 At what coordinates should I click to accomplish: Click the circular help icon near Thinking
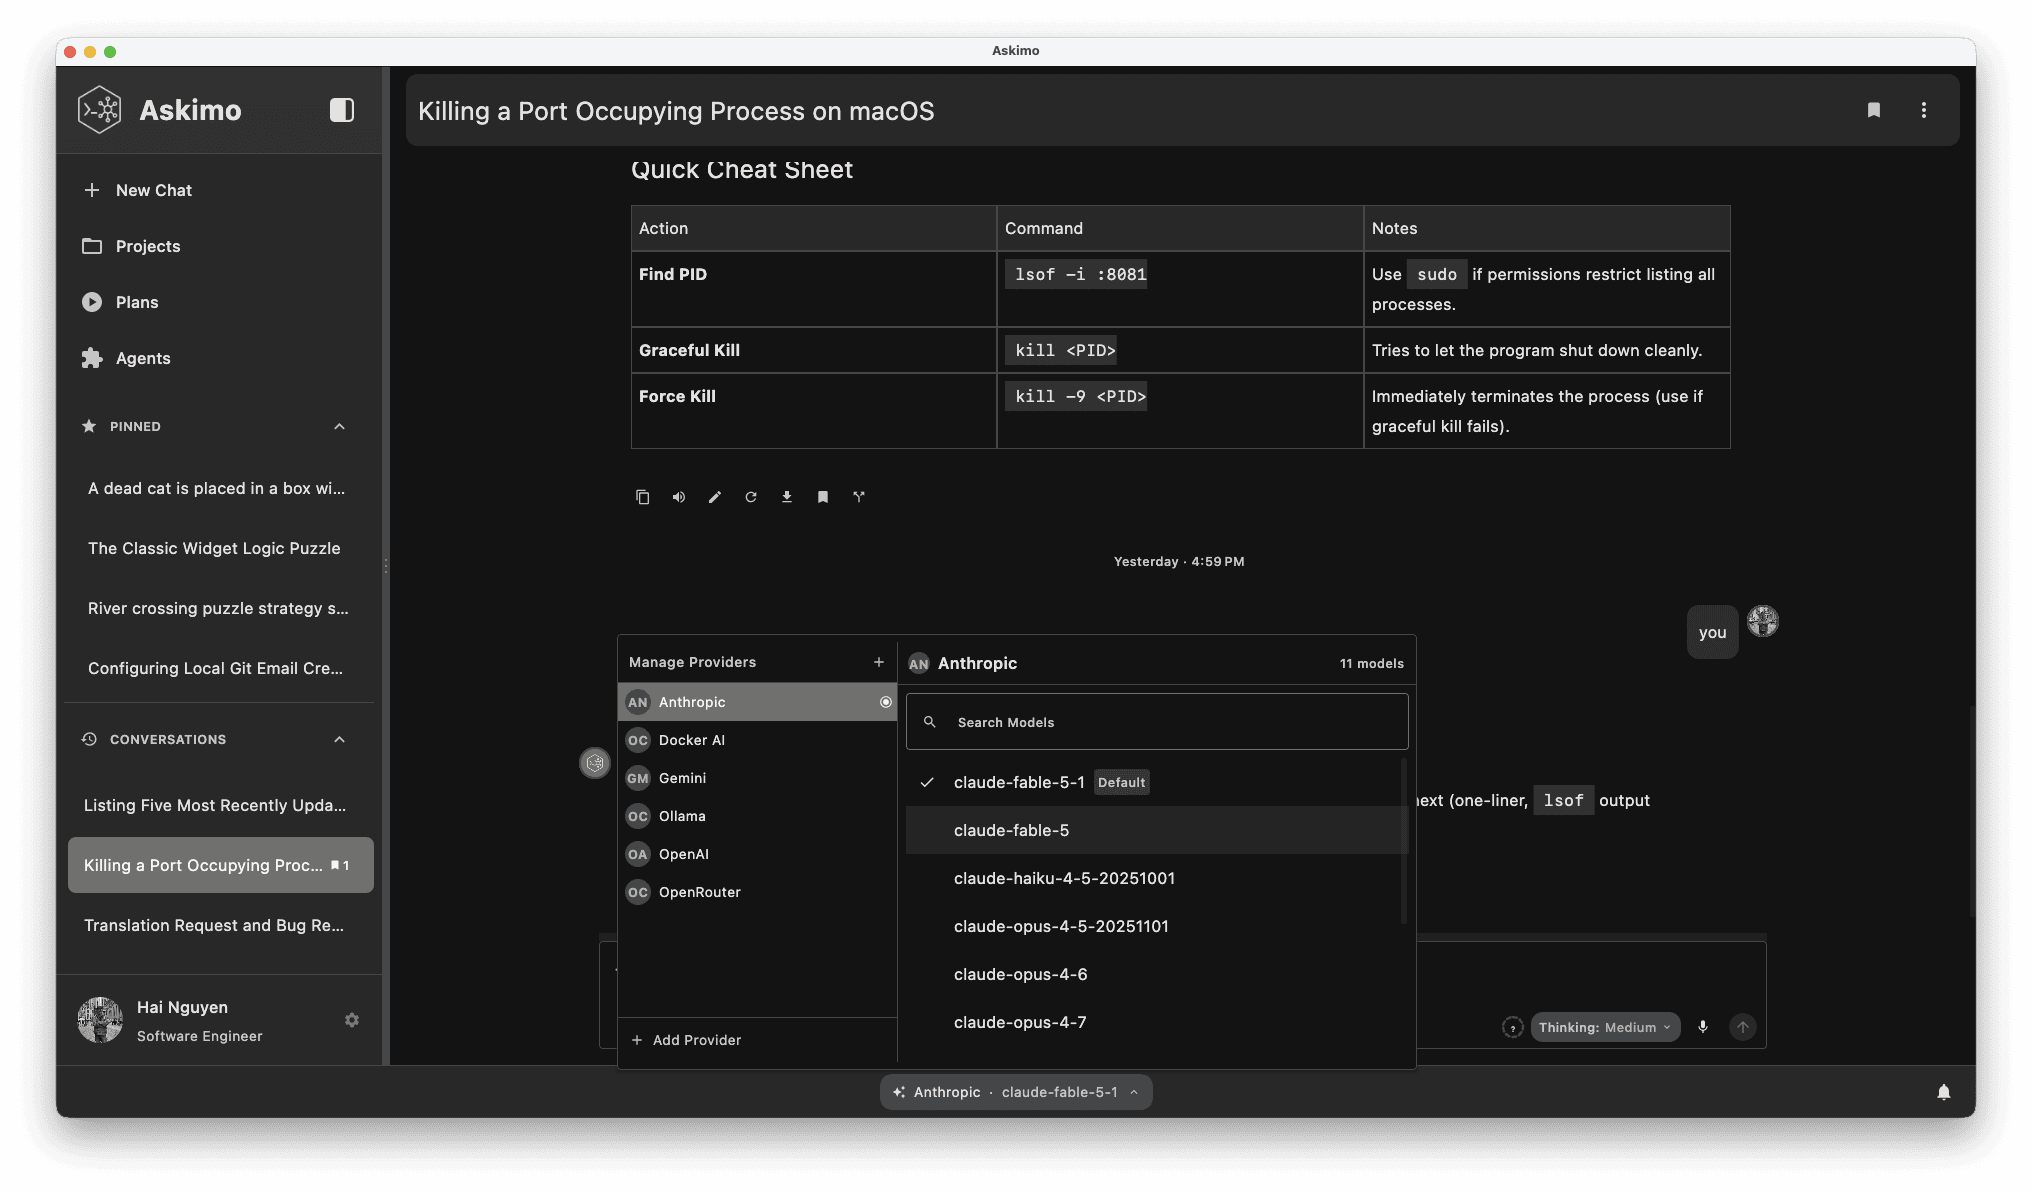1513,1027
